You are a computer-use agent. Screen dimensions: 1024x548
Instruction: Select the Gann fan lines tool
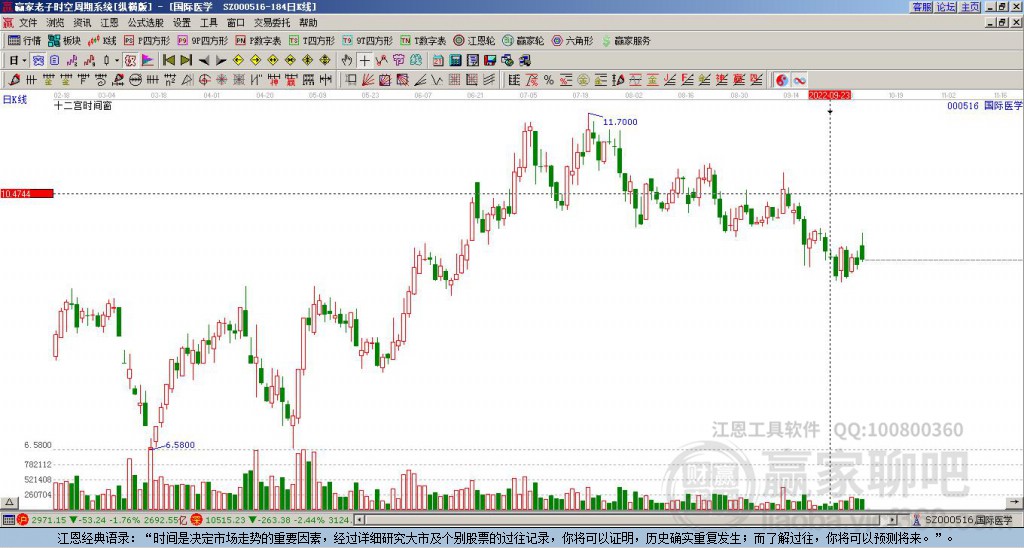[368, 80]
